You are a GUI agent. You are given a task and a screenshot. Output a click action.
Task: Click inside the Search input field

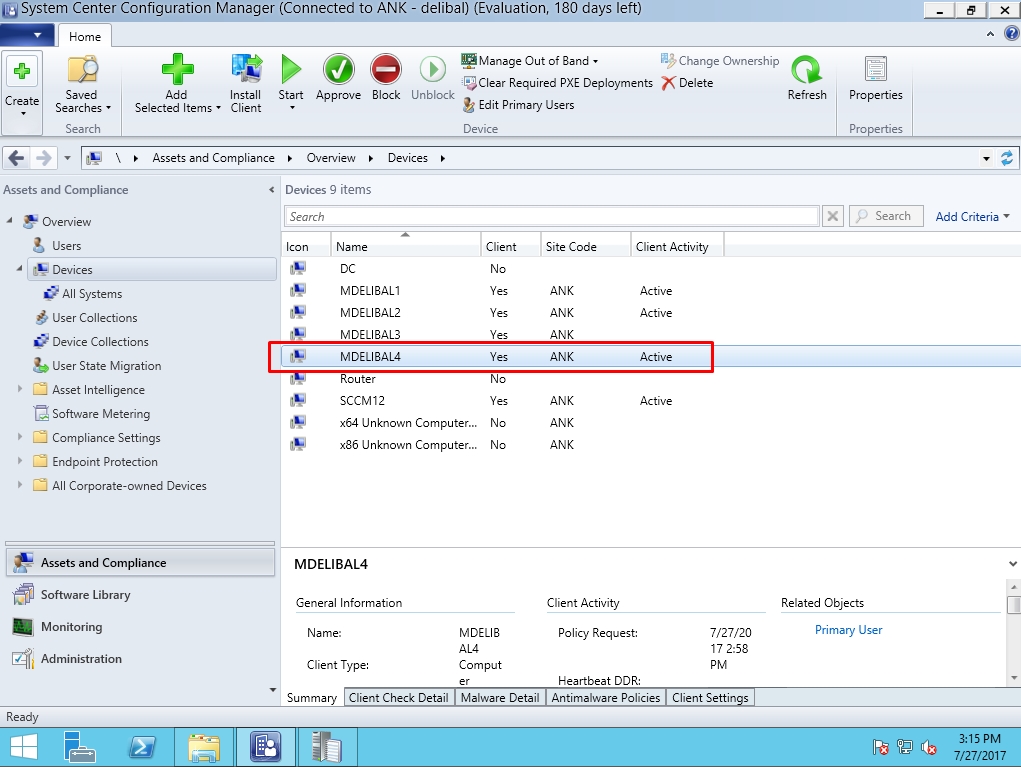[551, 216]
